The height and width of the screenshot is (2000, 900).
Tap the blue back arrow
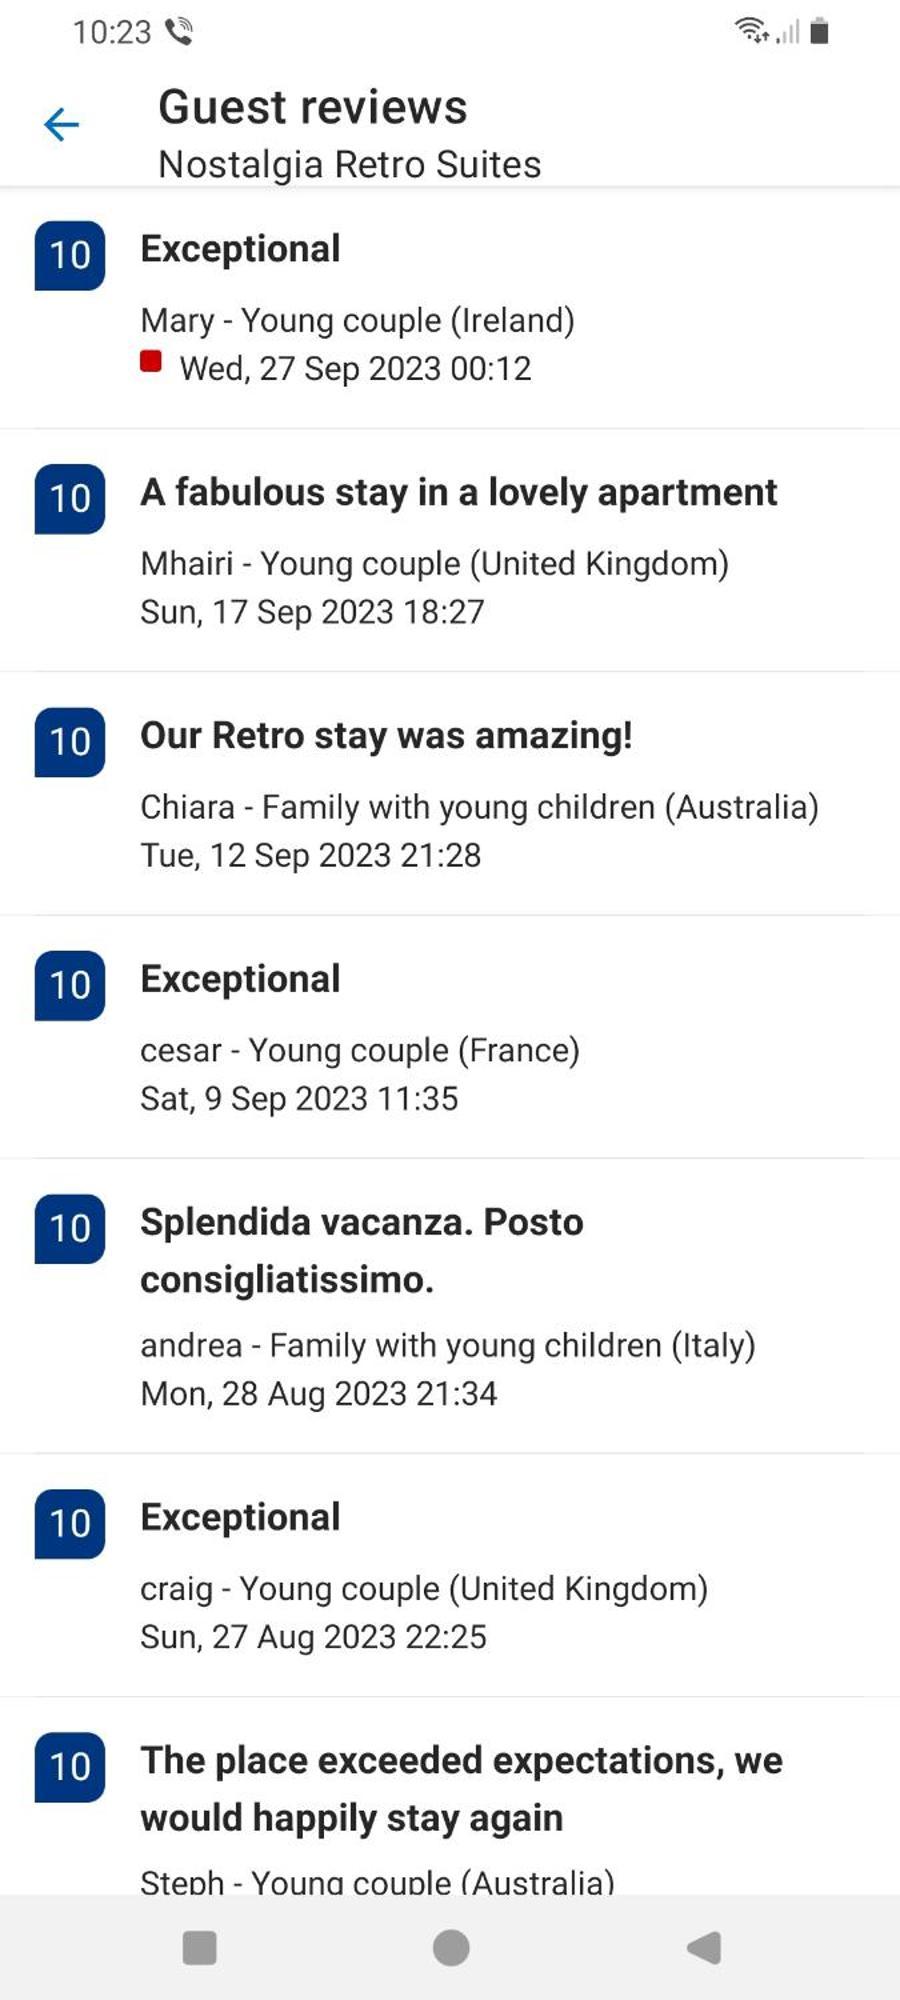point(62,125)
